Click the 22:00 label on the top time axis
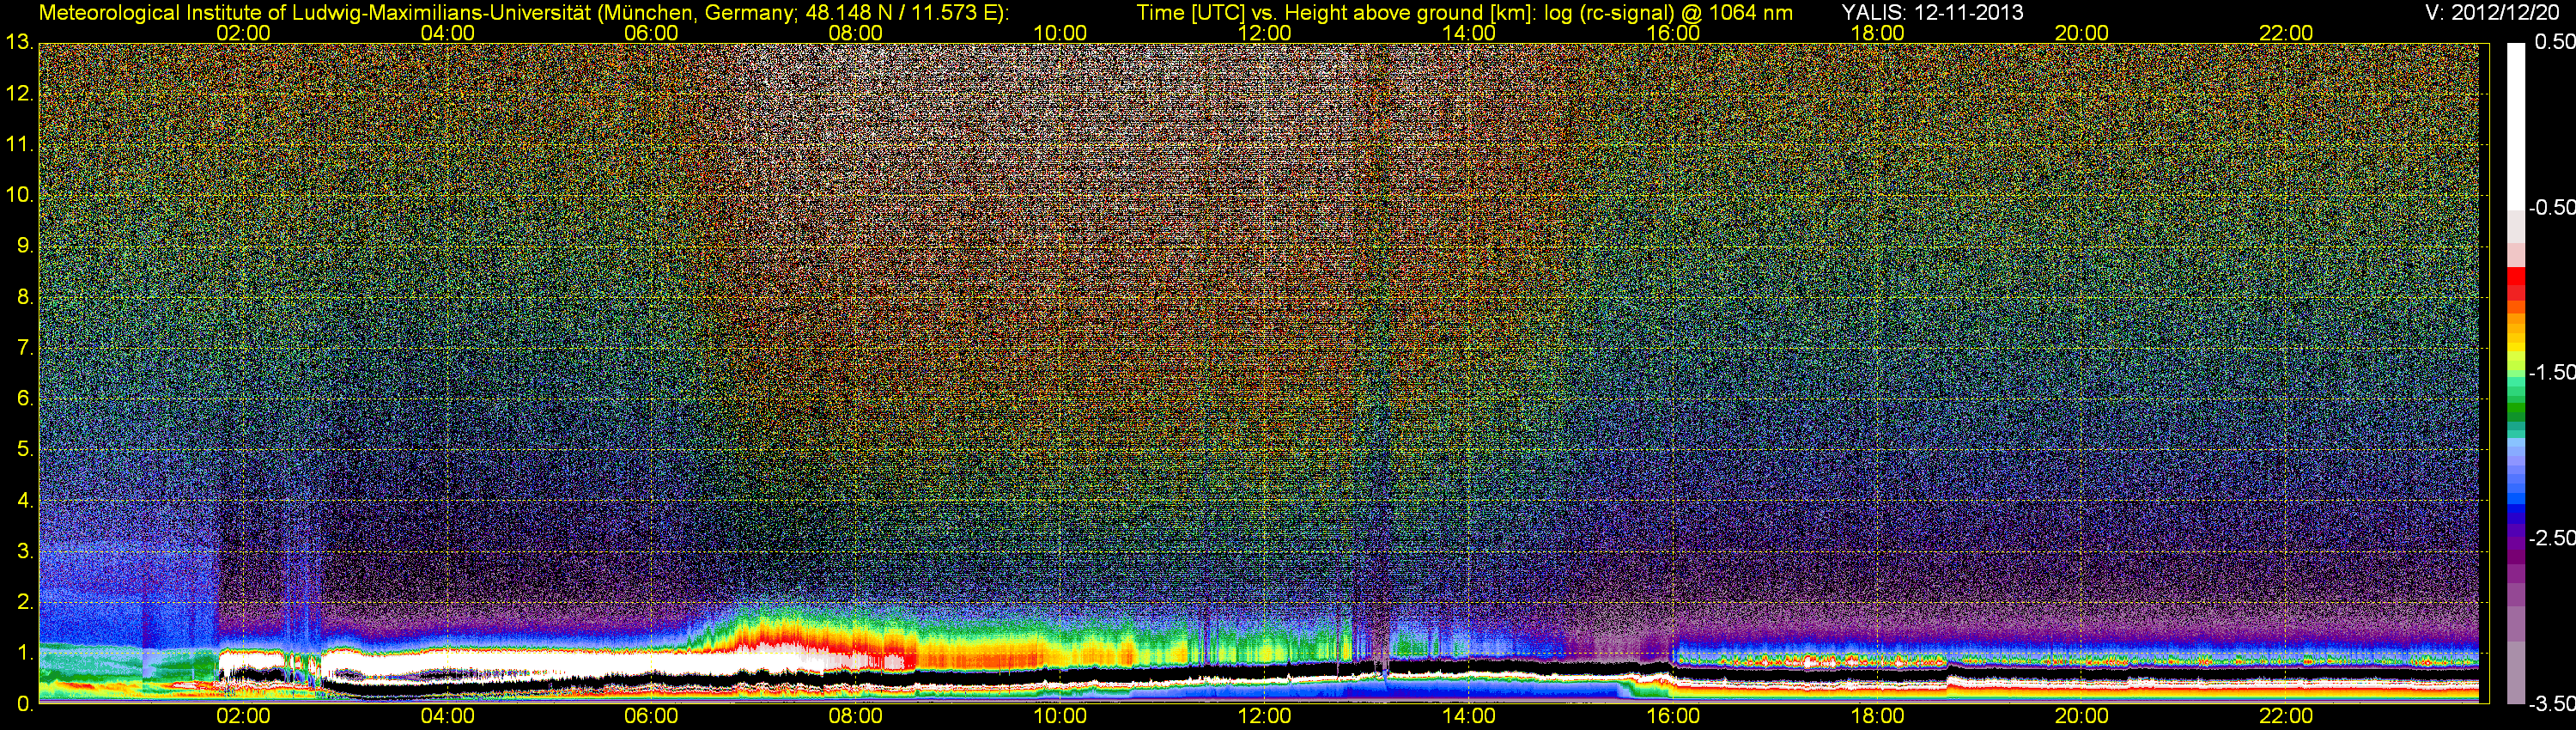 click(2286, 33)
